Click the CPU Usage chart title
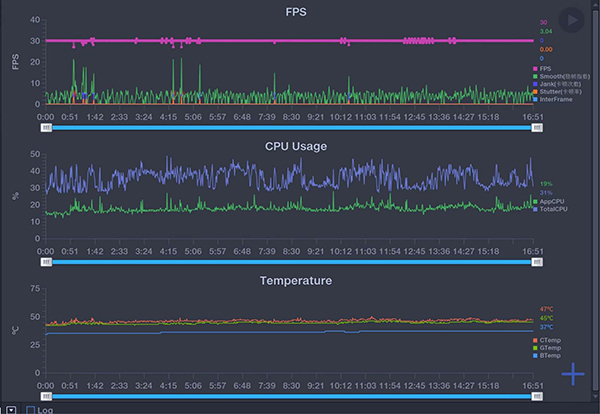Viewport: 600px width, 414px height. tap(295, 146)
